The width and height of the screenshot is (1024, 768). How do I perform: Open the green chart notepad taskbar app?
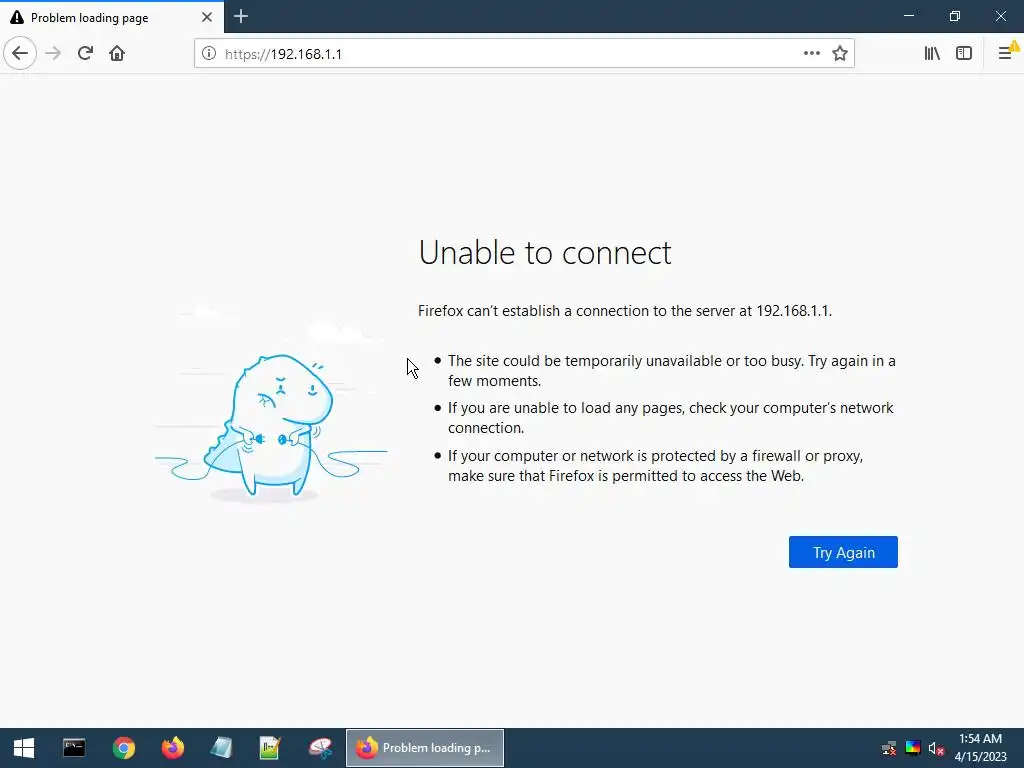point(270,748)
